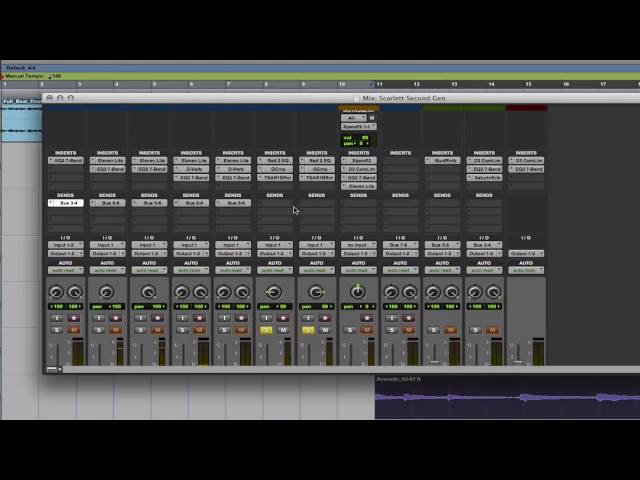Toggle input monitoring on the Input 1-2 track
The width and height of the screenshot is (640, 480).
(x=57, y=318)
